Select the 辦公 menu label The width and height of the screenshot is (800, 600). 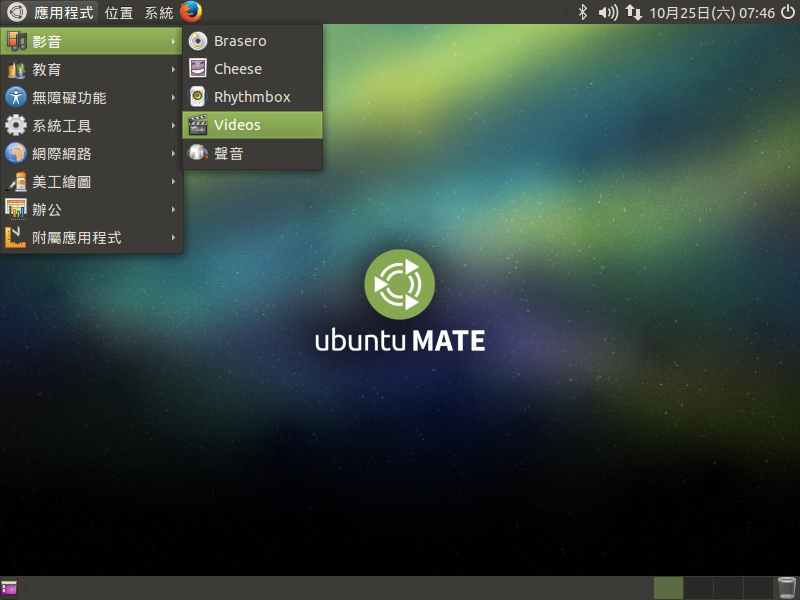click(x=47, y=210)
